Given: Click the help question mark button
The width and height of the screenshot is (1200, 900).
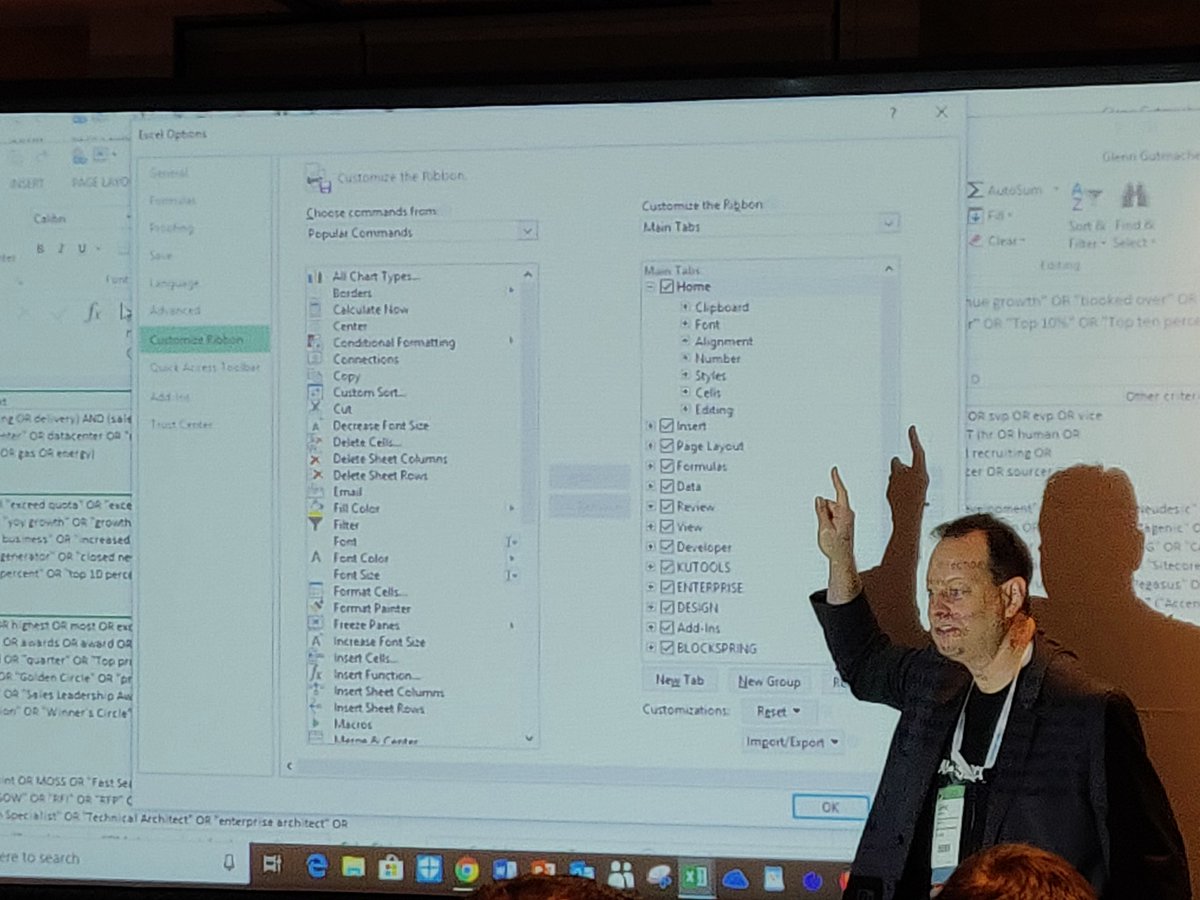Looking at the screenshot, I should (892, 113).
